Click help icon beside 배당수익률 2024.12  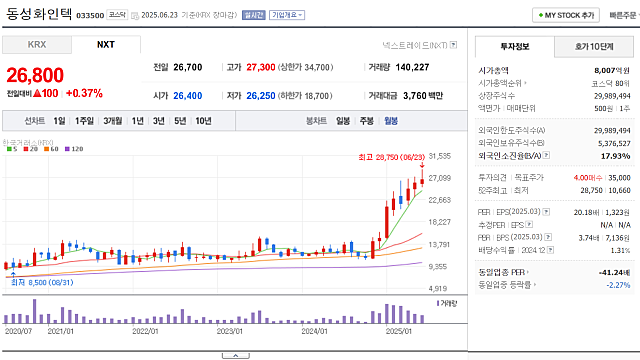pos(551,250)
